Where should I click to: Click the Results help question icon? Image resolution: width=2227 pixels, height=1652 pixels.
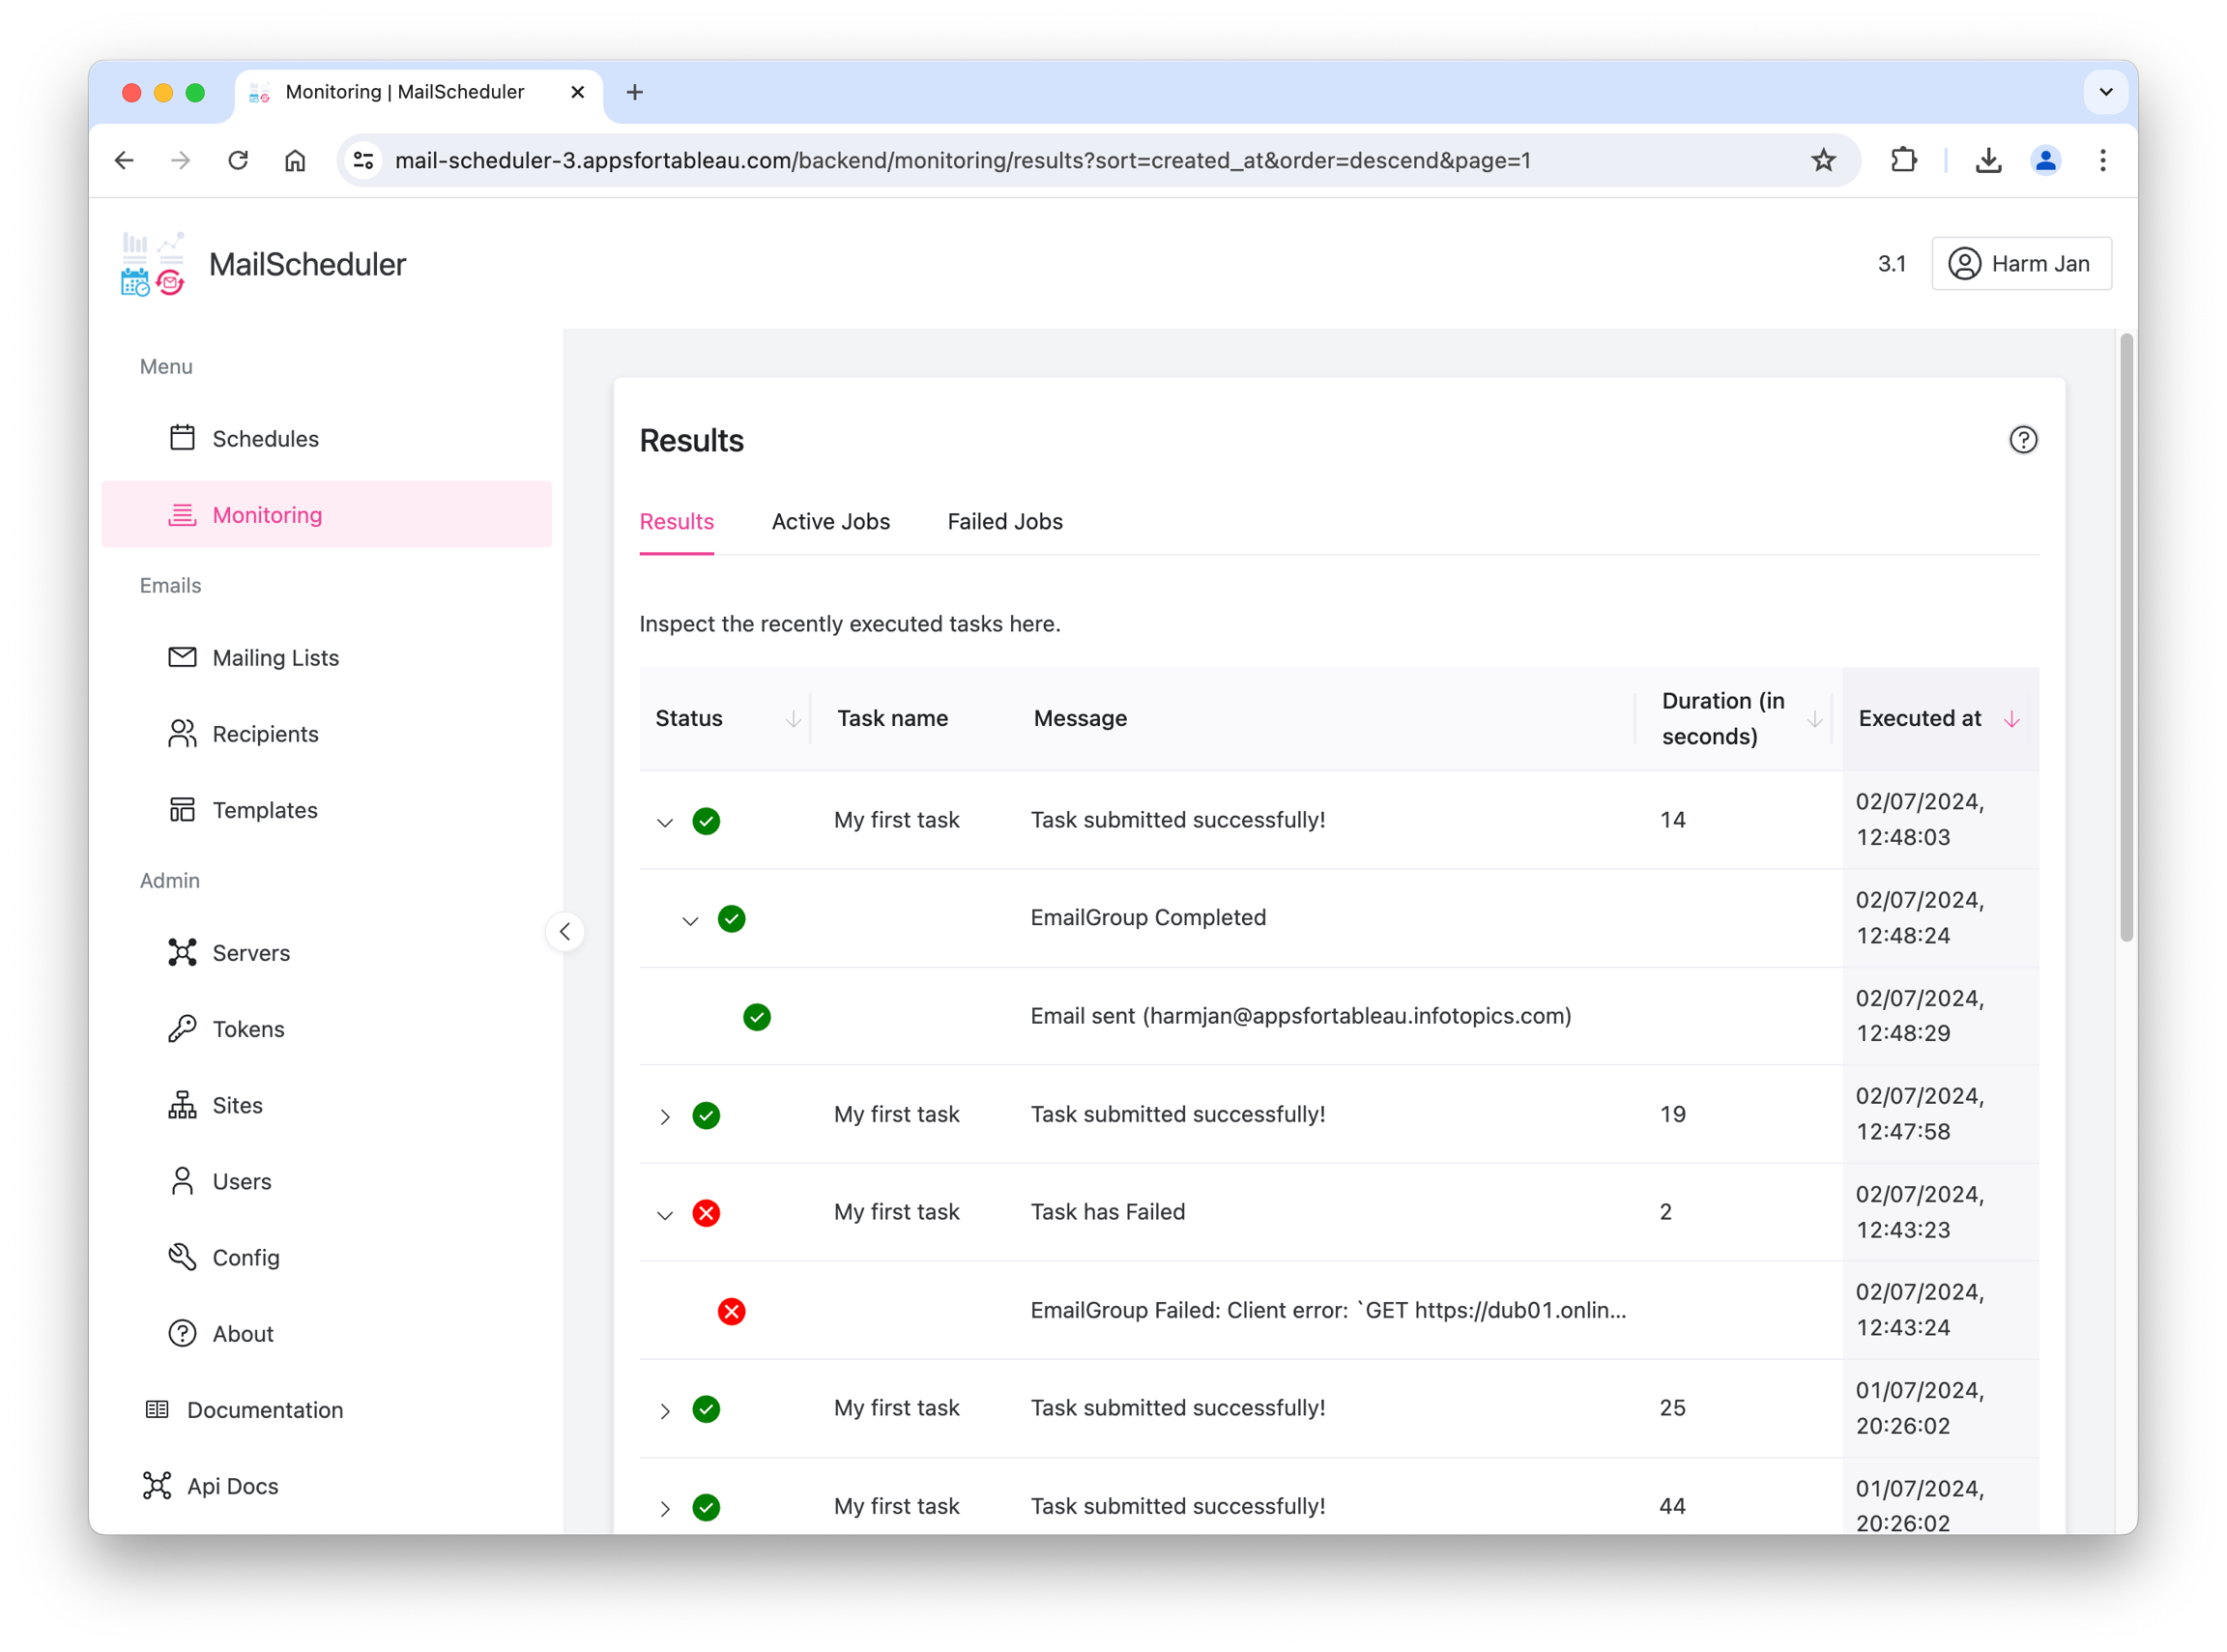tap(2022, 440)
